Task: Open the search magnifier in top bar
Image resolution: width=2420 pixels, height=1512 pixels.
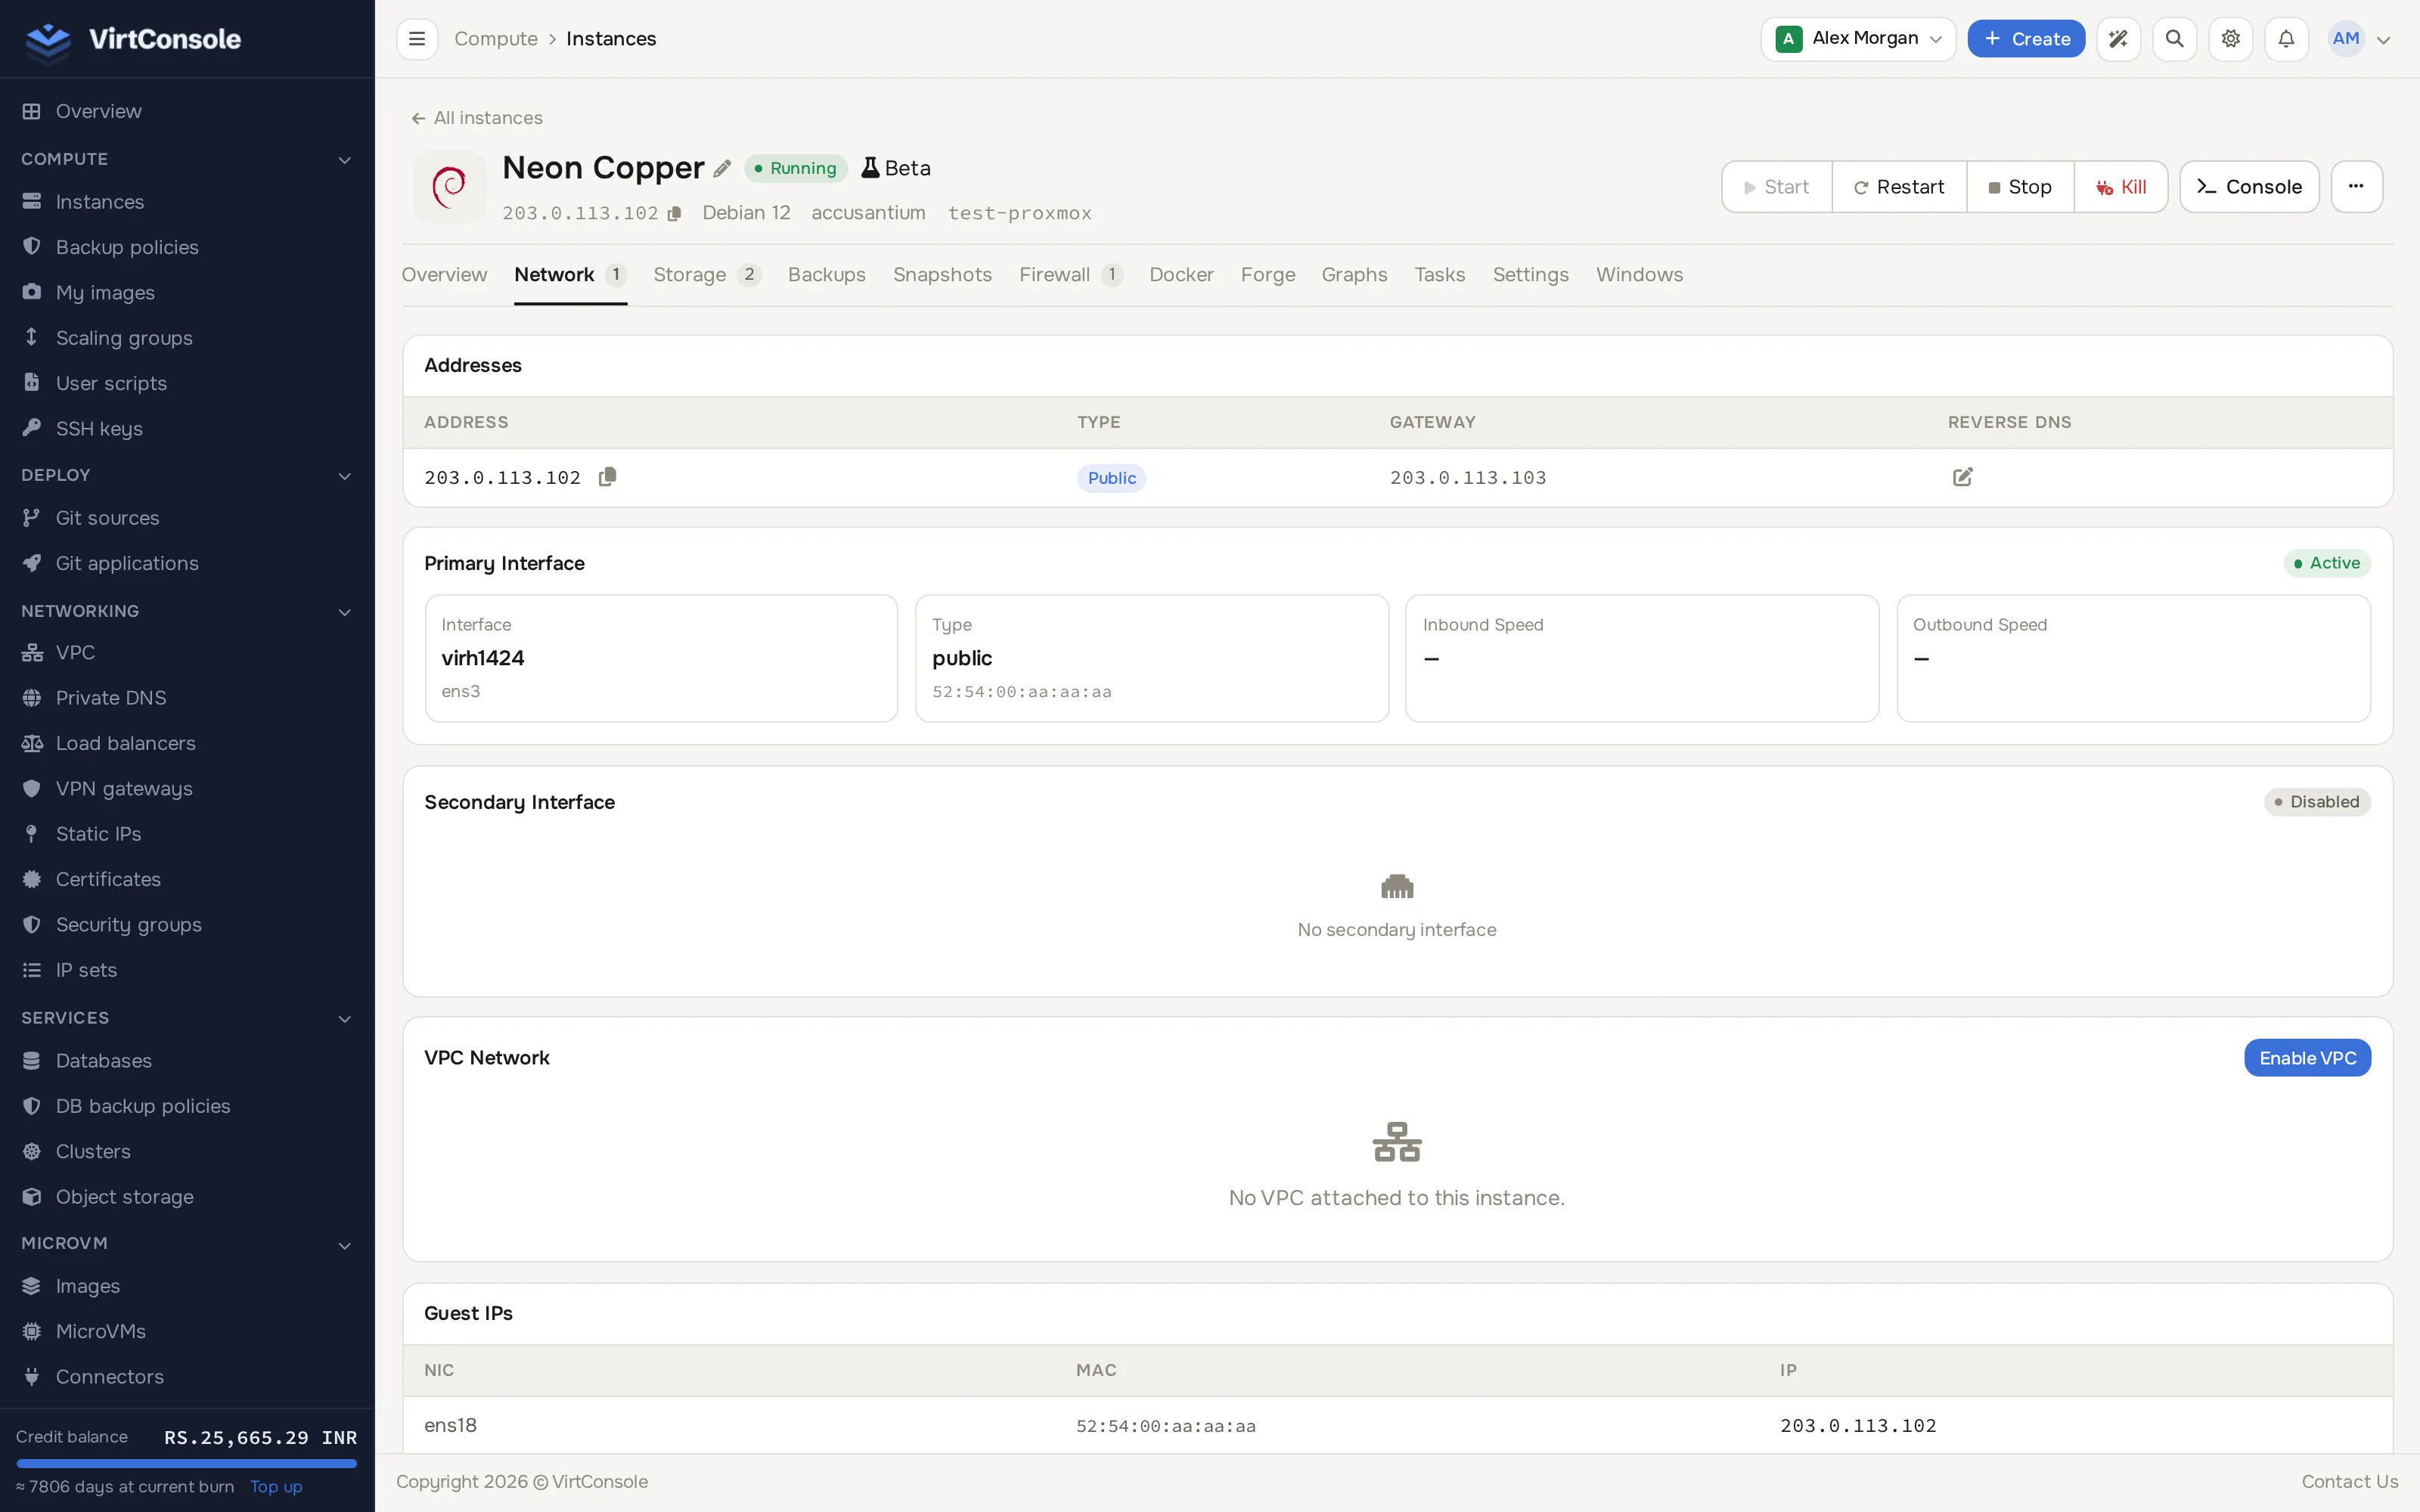Action: click(x=2174, y=39)
